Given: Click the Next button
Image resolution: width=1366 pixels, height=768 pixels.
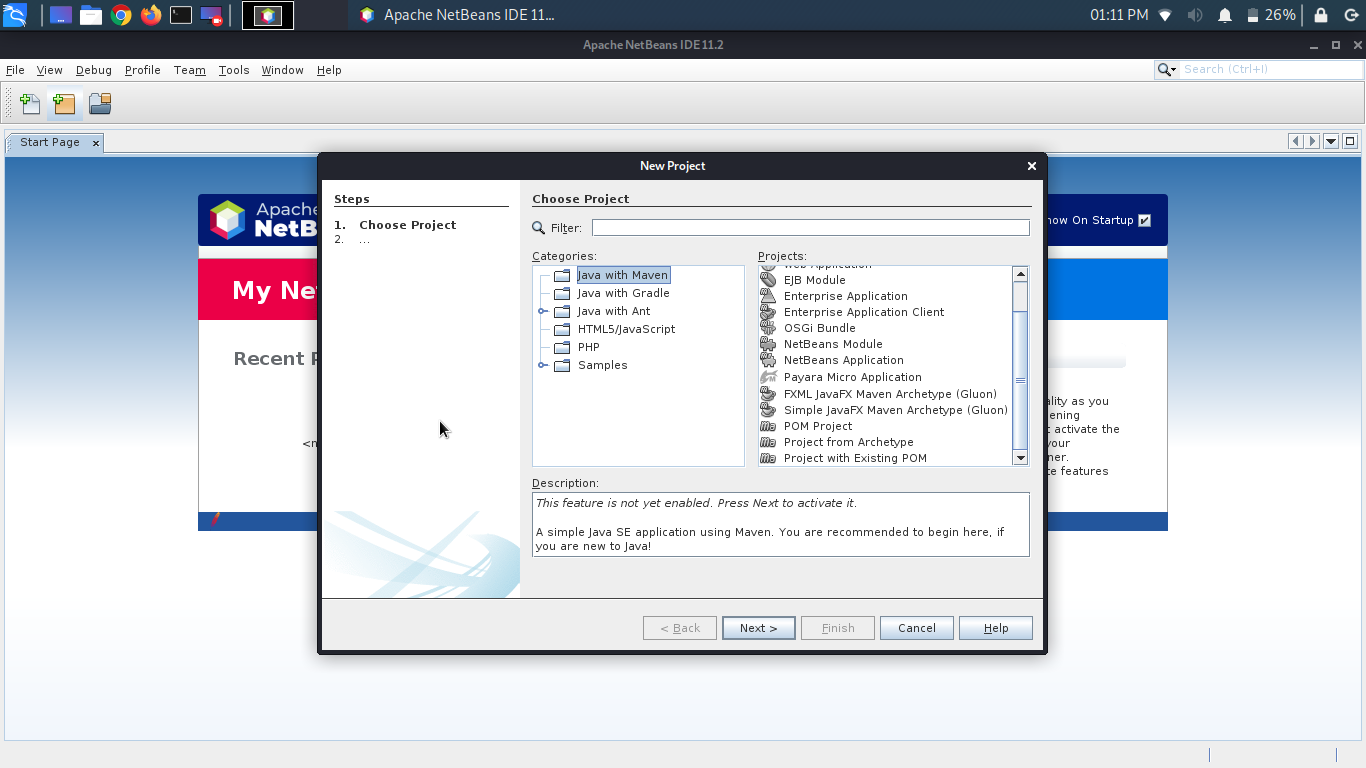Looking at the screenshot, I should [758, 628].
